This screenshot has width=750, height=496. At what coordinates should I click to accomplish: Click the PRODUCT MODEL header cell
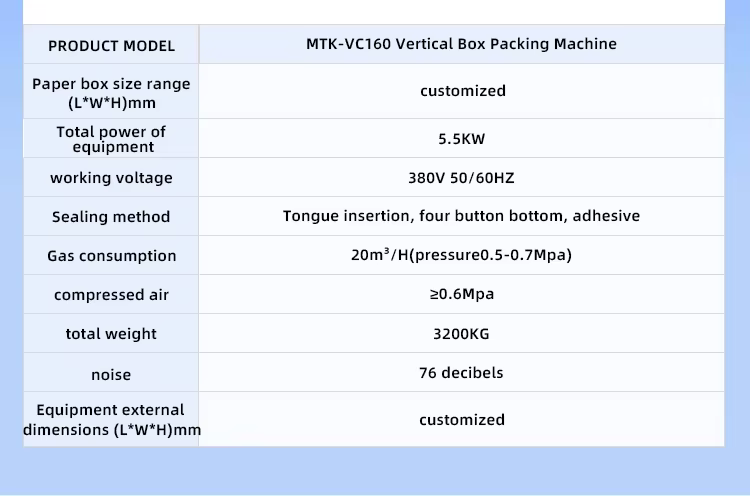coord(111,46)
